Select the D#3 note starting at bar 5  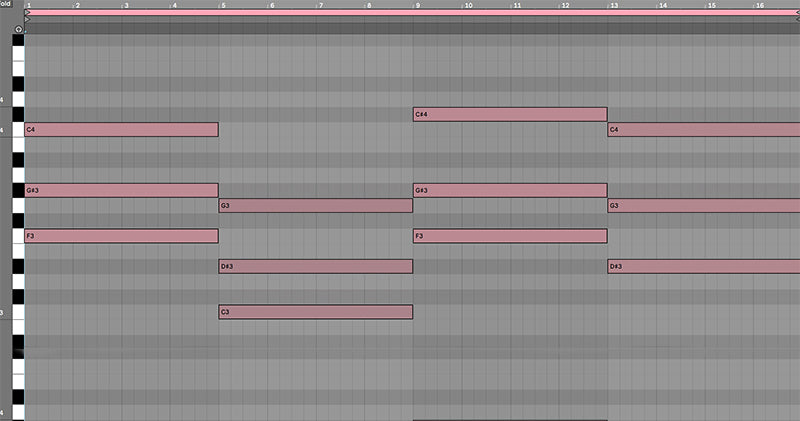click(x=316, y=266)
